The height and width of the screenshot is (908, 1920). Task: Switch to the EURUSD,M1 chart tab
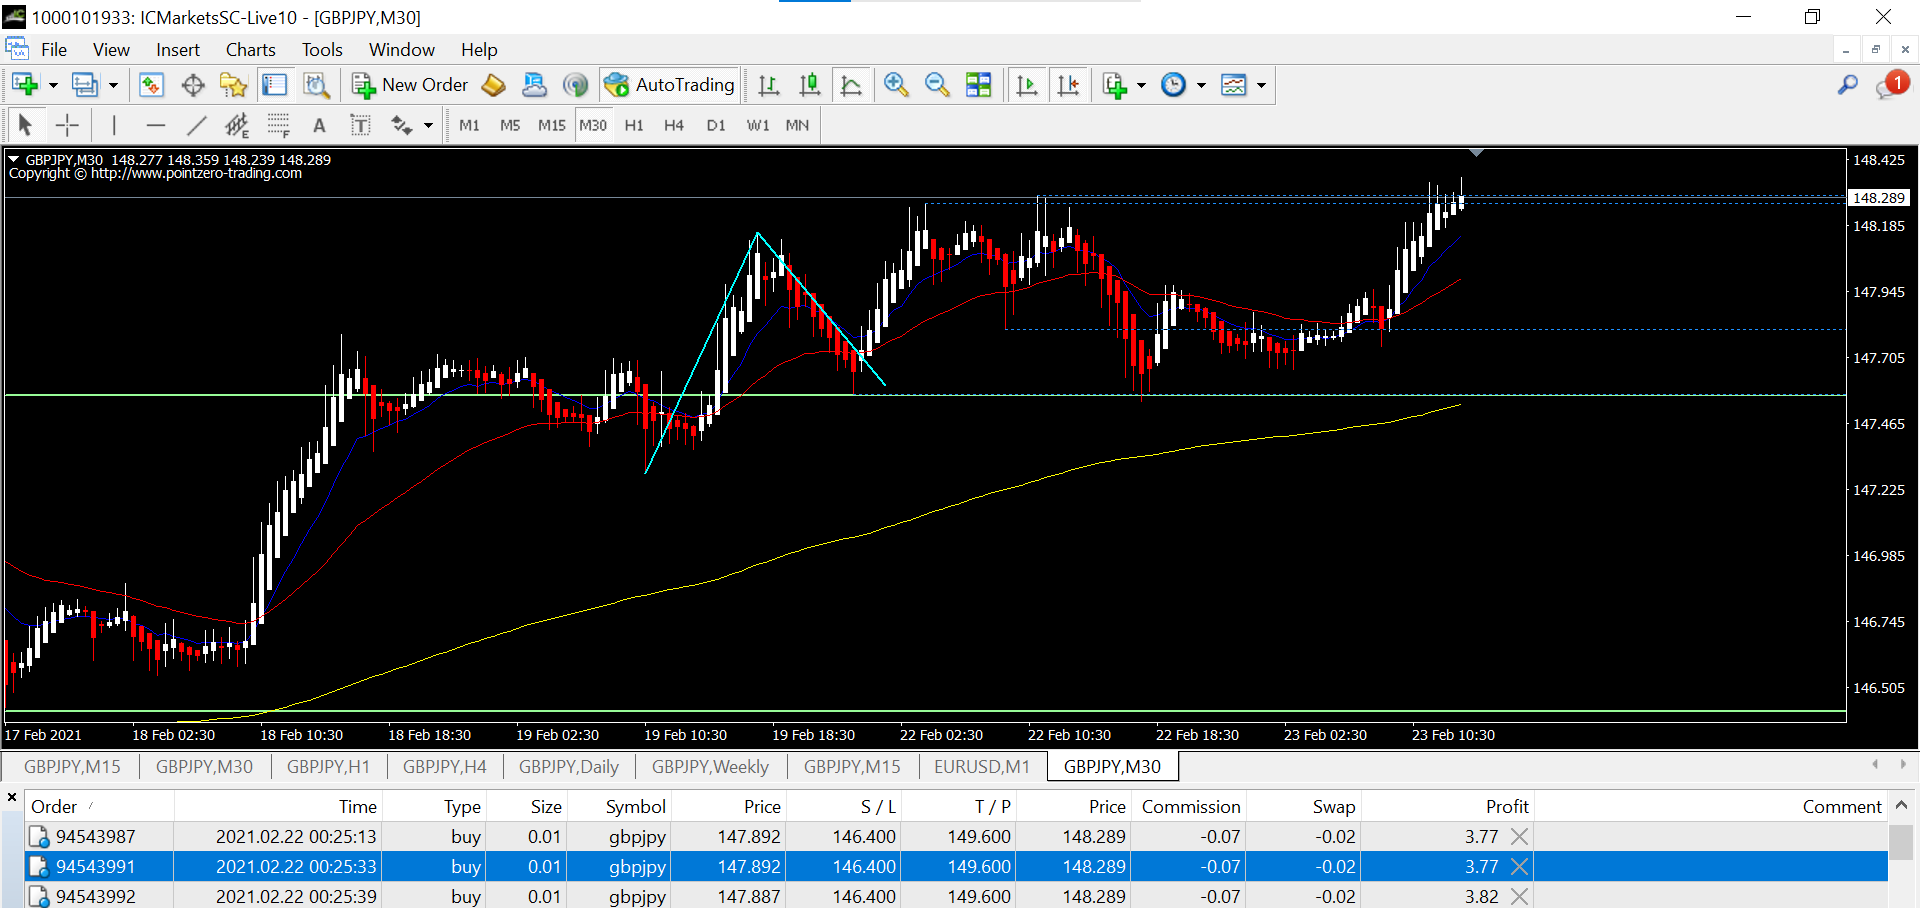pyautogui.click(x=981, y=767)
